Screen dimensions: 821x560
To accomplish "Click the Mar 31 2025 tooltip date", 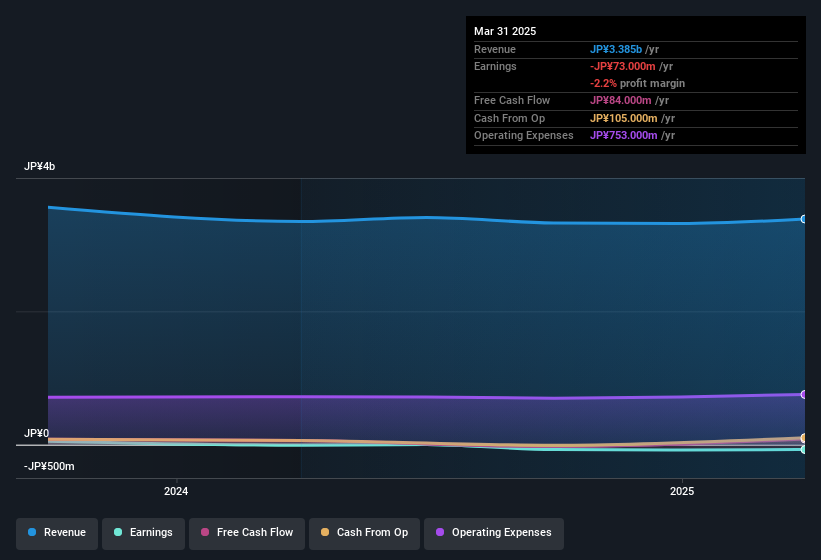I will [x=505, y=31].
